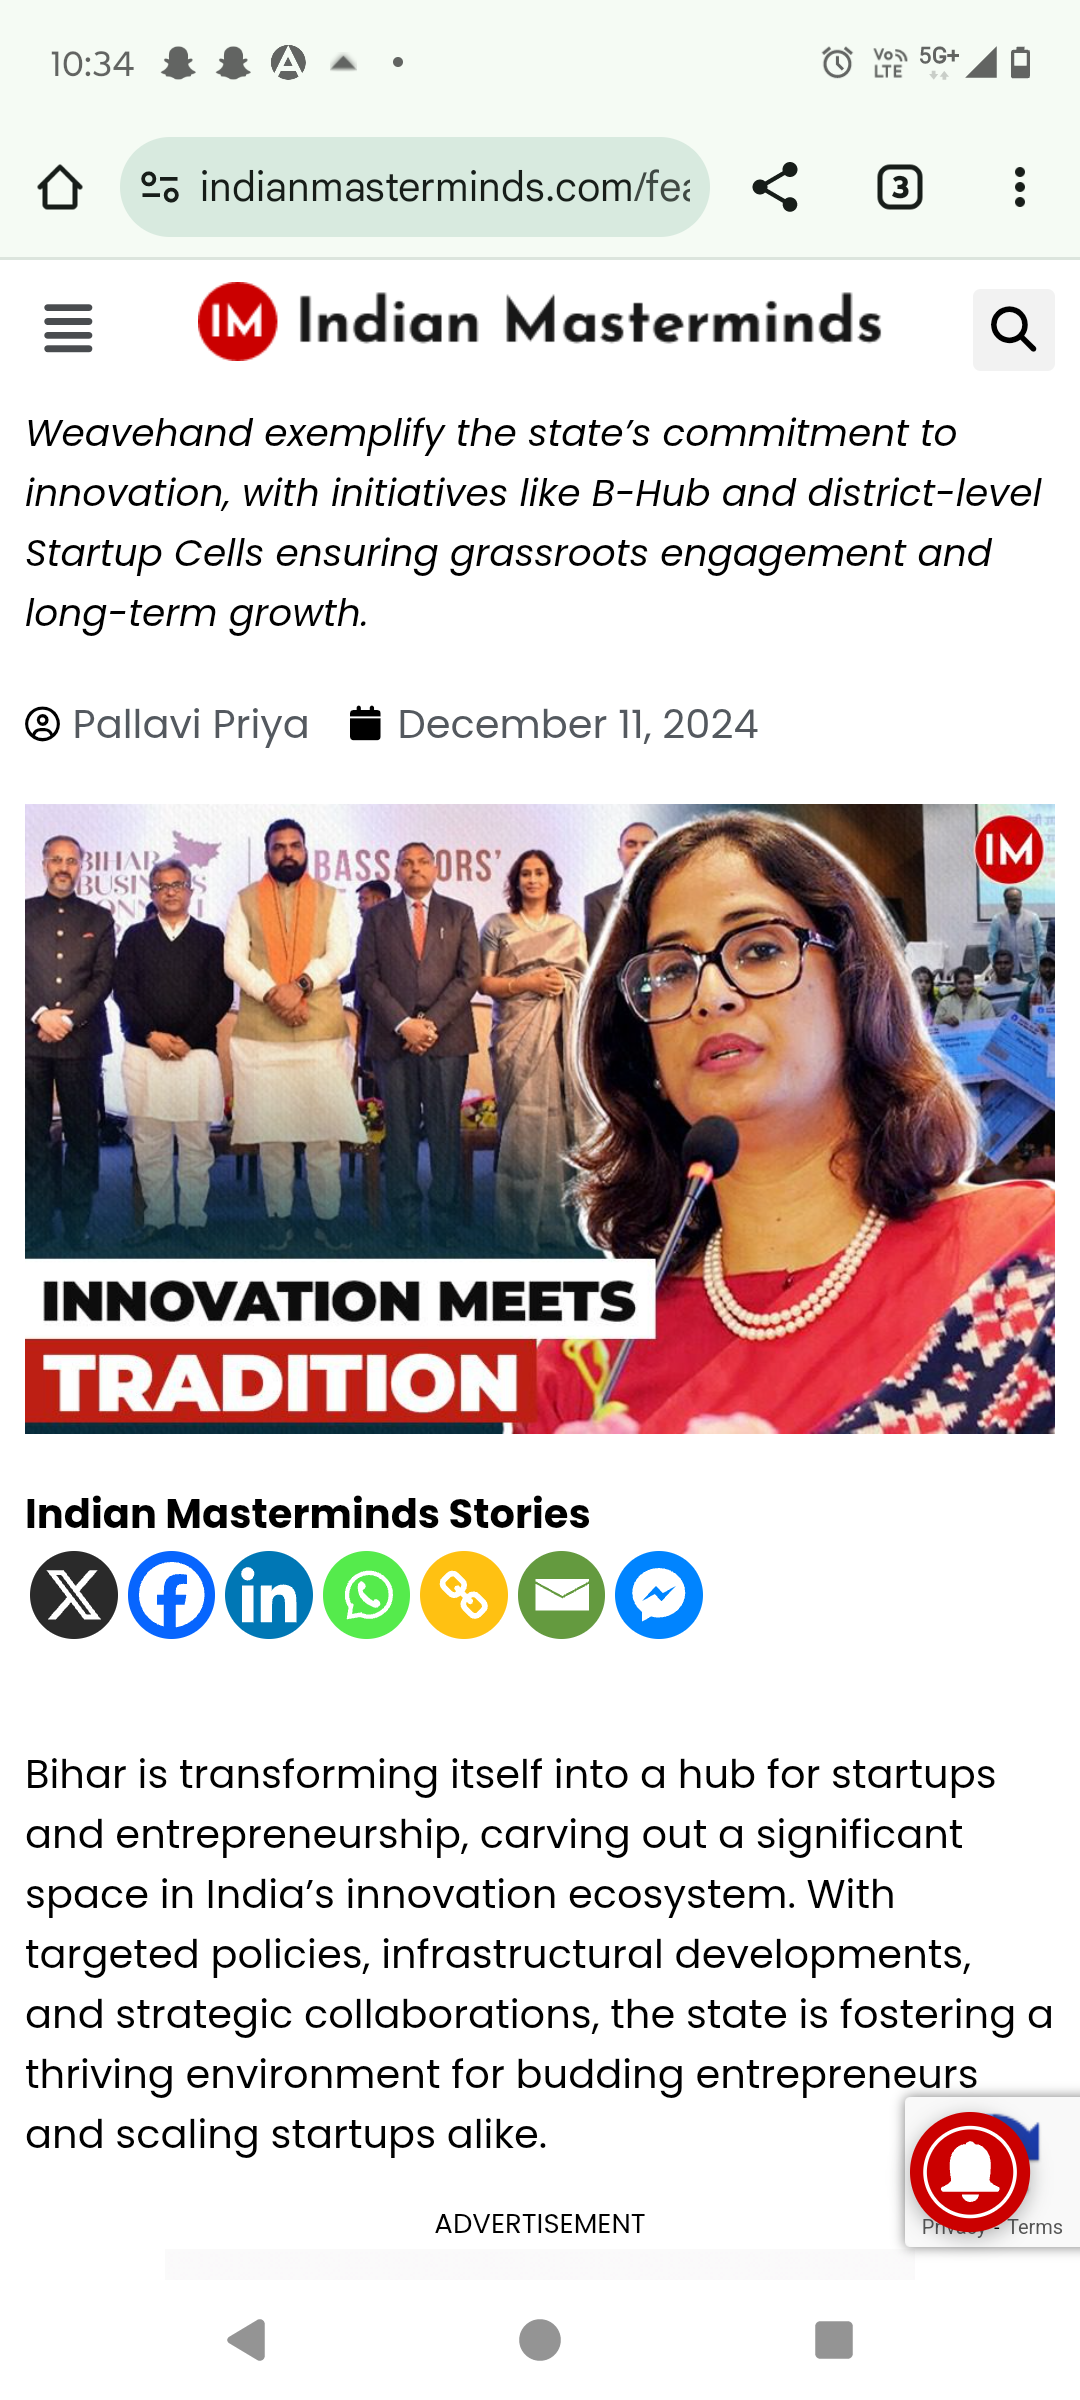Tap the Android back button
1080x2400 pixels.
pos(247,2340)
